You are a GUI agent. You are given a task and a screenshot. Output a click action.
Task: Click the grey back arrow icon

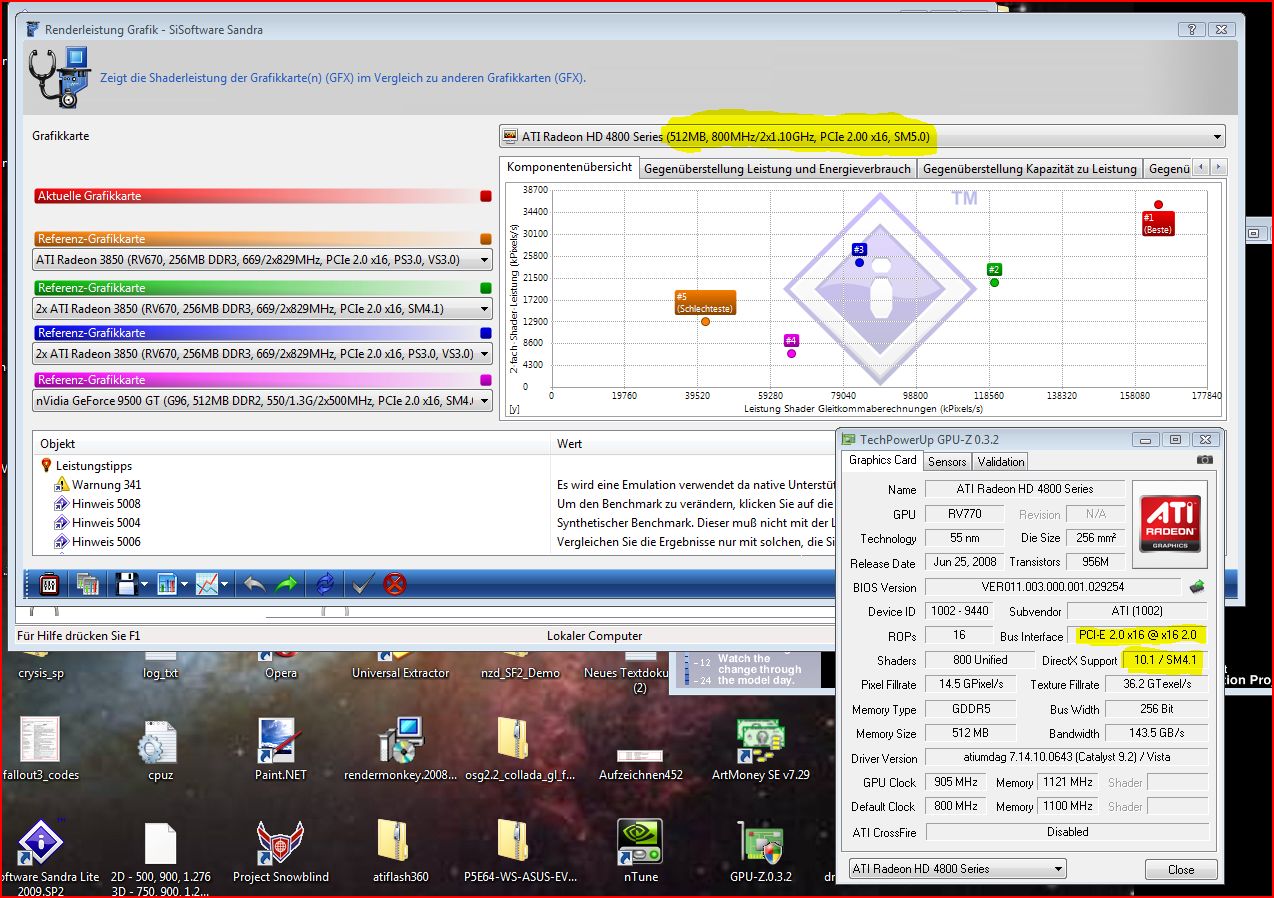[x=254, y=584]
